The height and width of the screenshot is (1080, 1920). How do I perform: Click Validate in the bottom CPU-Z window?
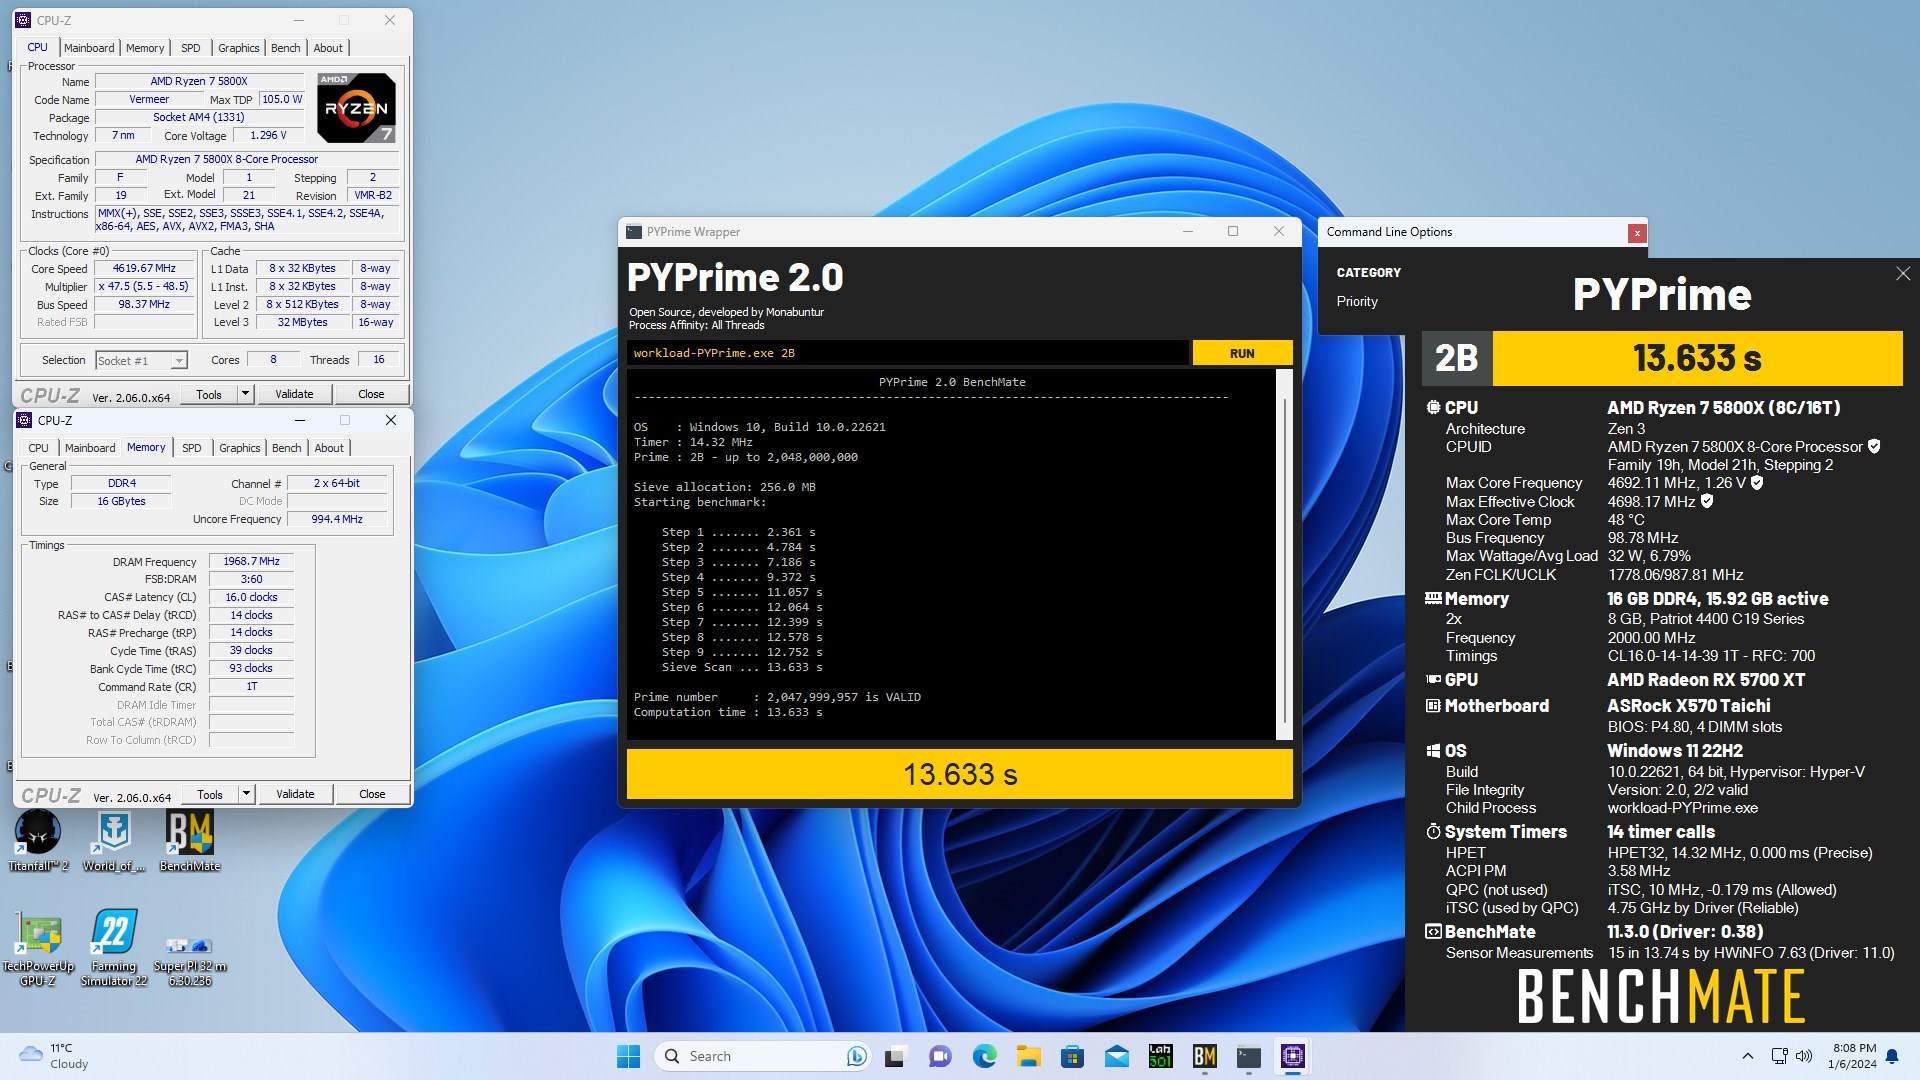(295, 794)
